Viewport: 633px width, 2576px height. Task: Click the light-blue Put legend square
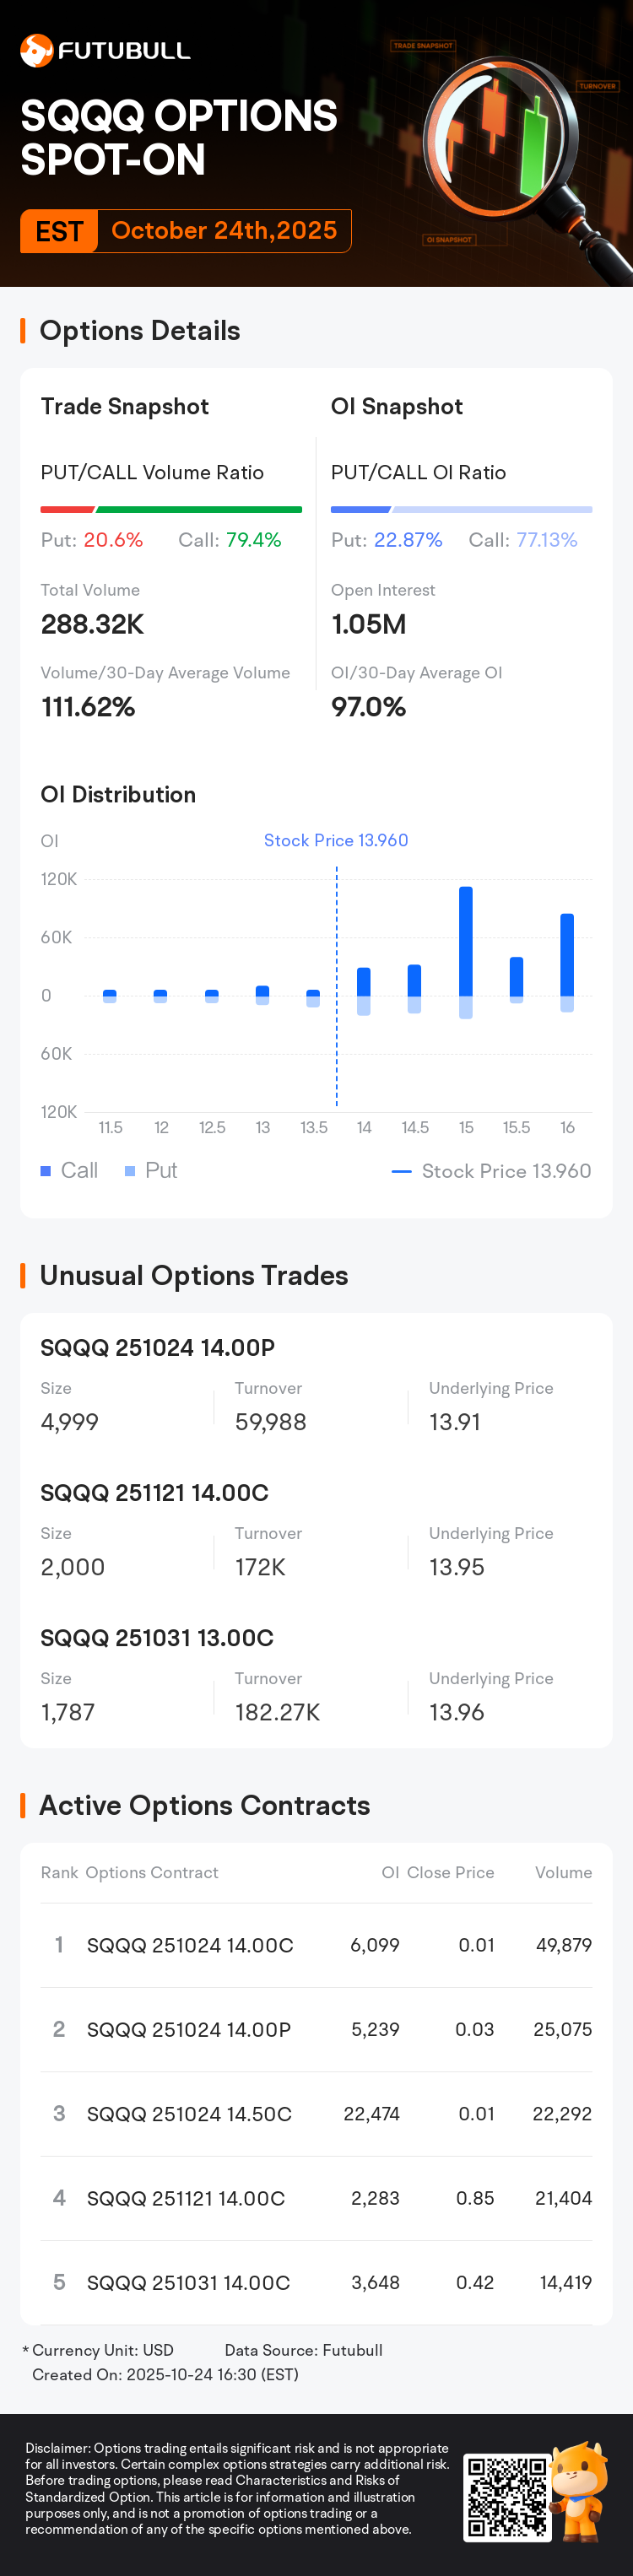(x=130, y=1171)
